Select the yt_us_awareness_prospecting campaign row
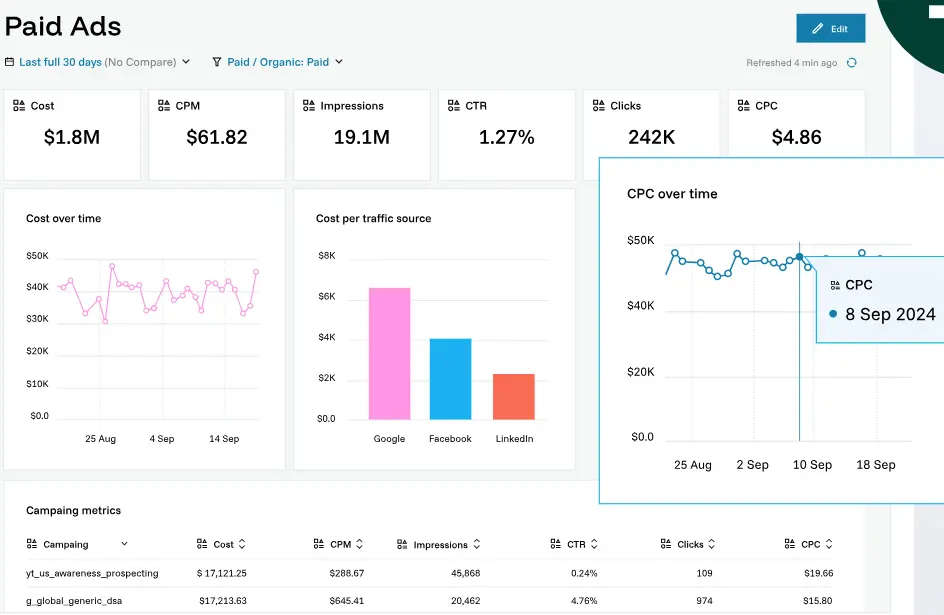This screenshot has height=615, width=944. (92, 573)
